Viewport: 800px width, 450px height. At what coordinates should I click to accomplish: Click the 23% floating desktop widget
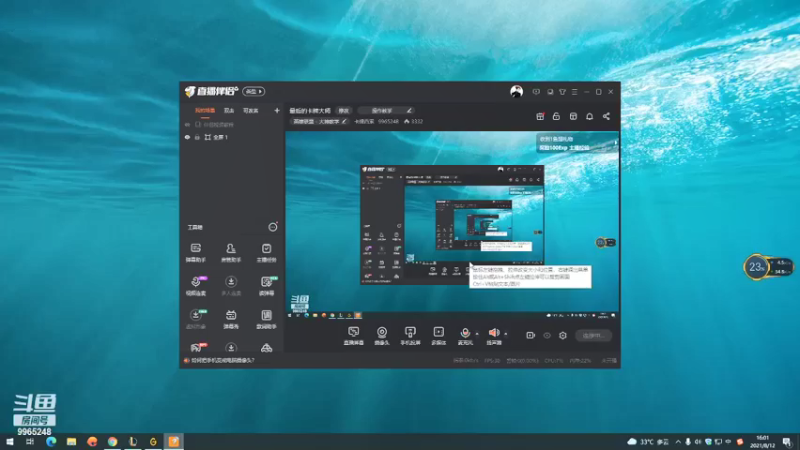coord(767,267)
